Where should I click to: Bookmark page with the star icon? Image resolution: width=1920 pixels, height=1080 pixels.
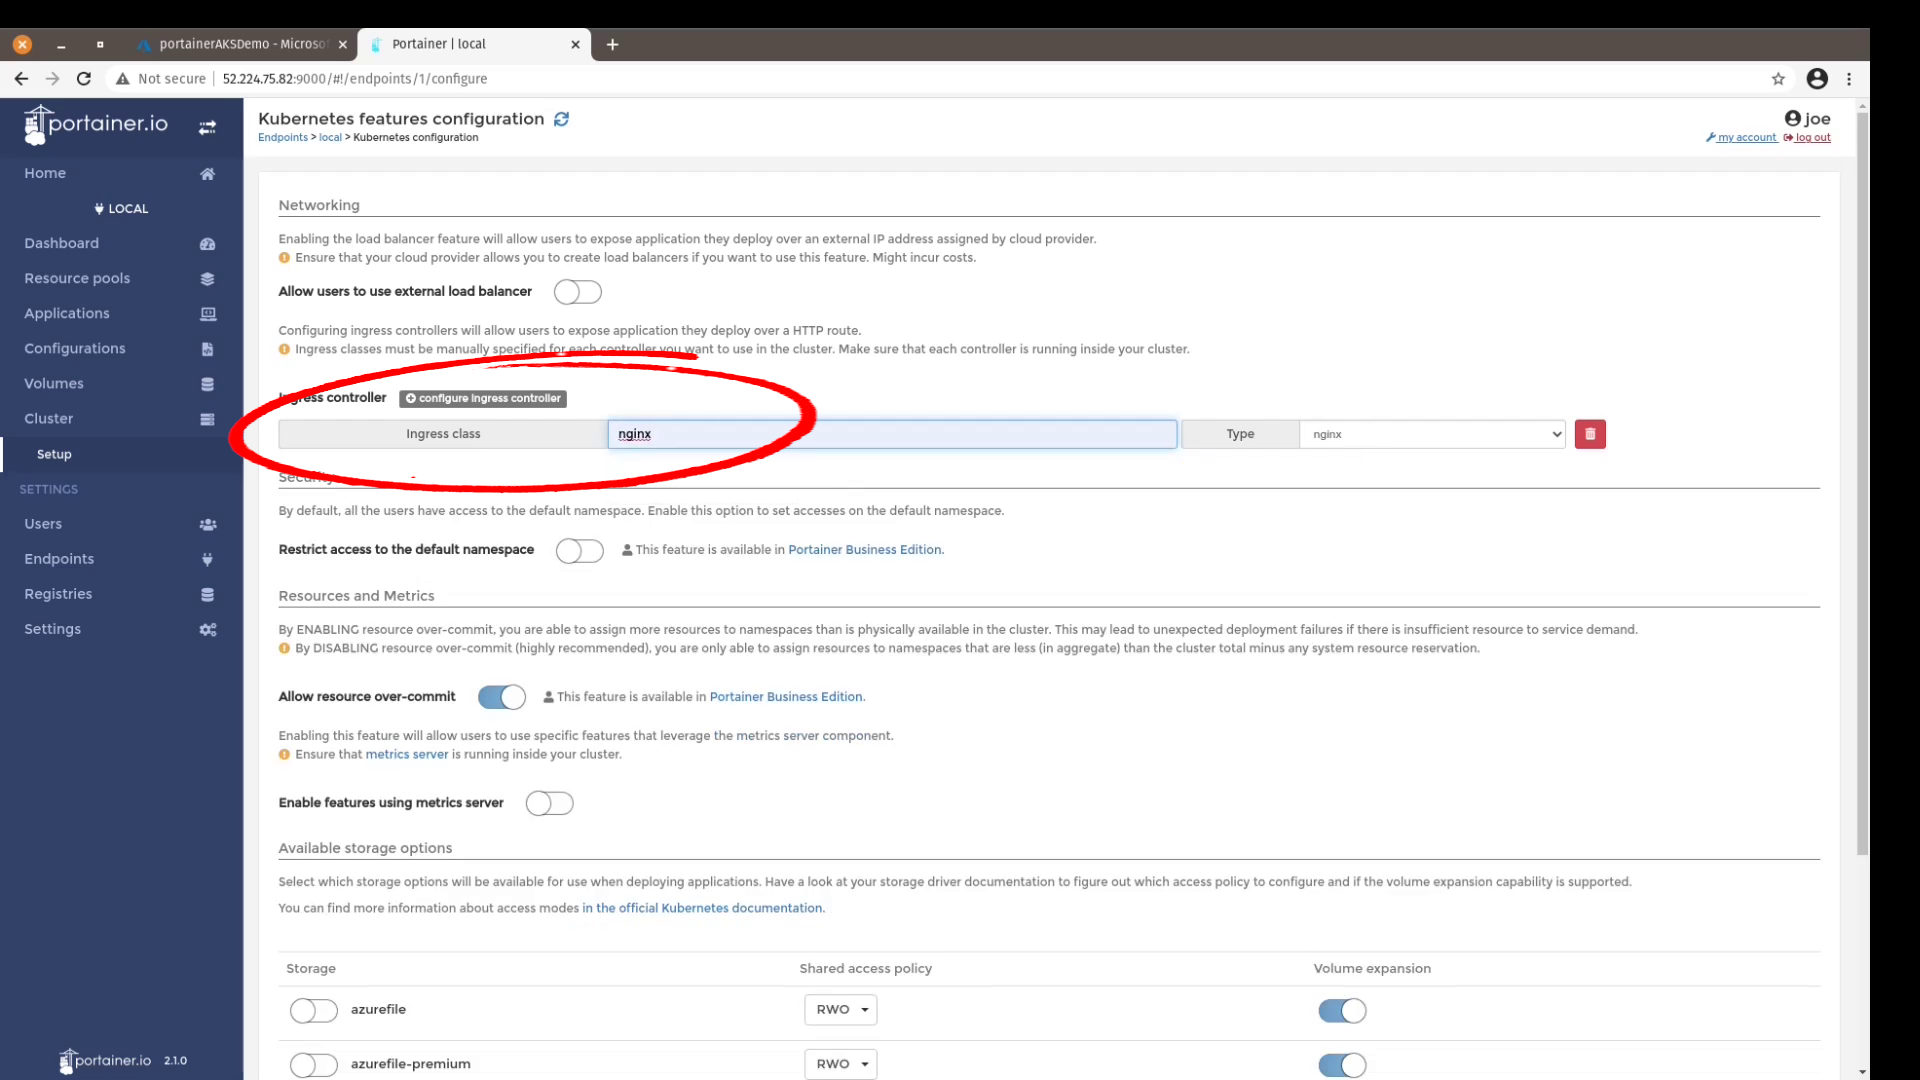(x=1778, y=79)
